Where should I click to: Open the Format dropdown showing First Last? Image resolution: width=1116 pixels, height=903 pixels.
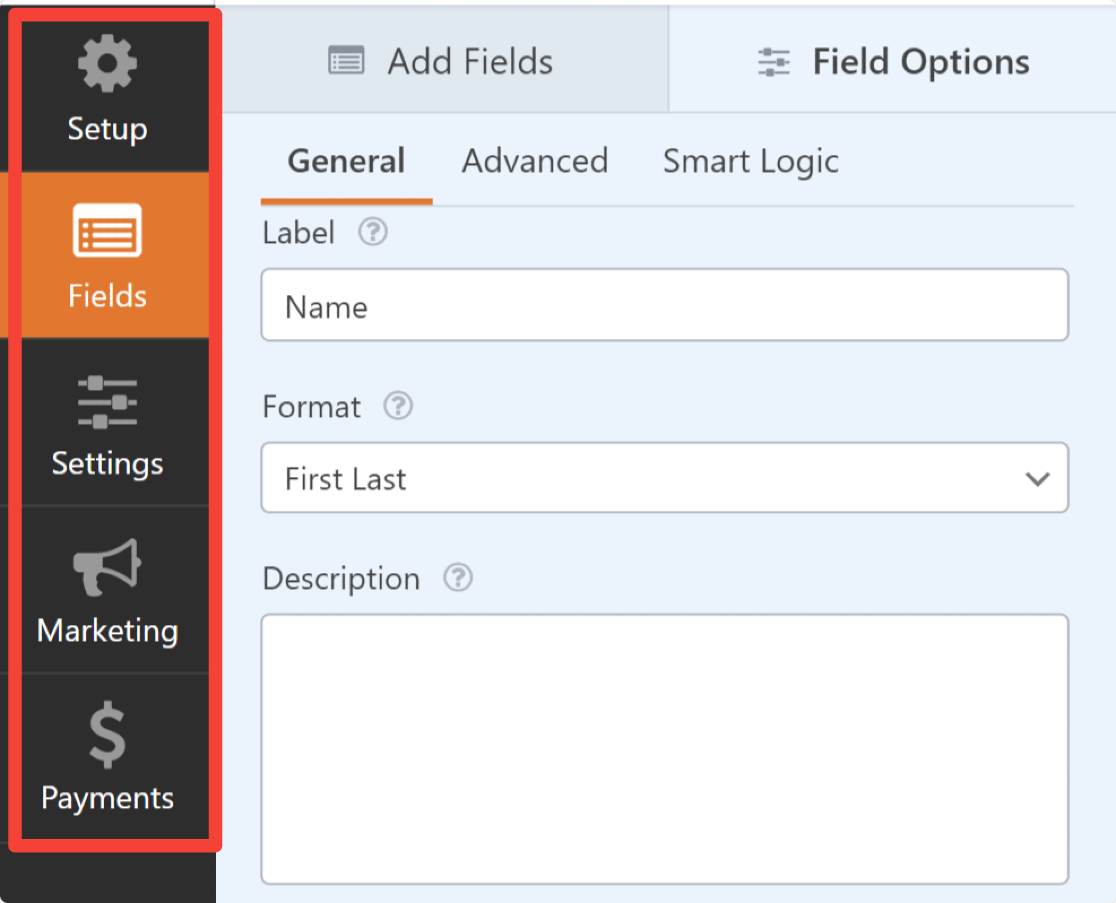(665, 477)
